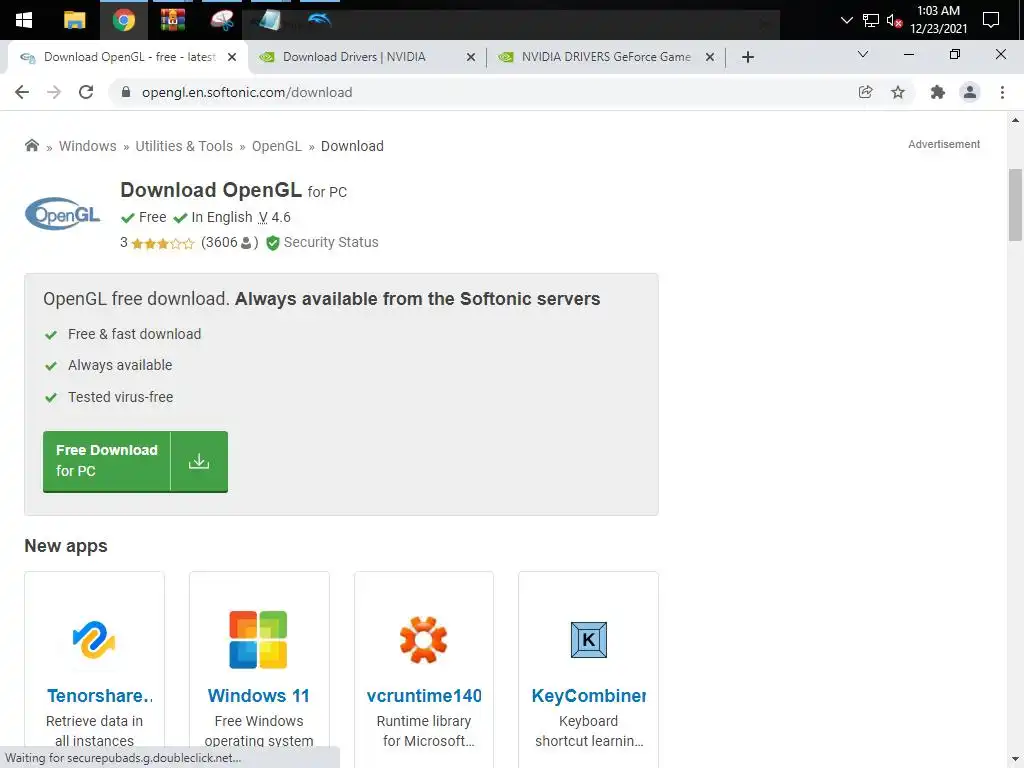Close the NVIDIA DRIVERS GeForce tab
The width and height of the screenshot is (1024, 768).
pos(710,57)
